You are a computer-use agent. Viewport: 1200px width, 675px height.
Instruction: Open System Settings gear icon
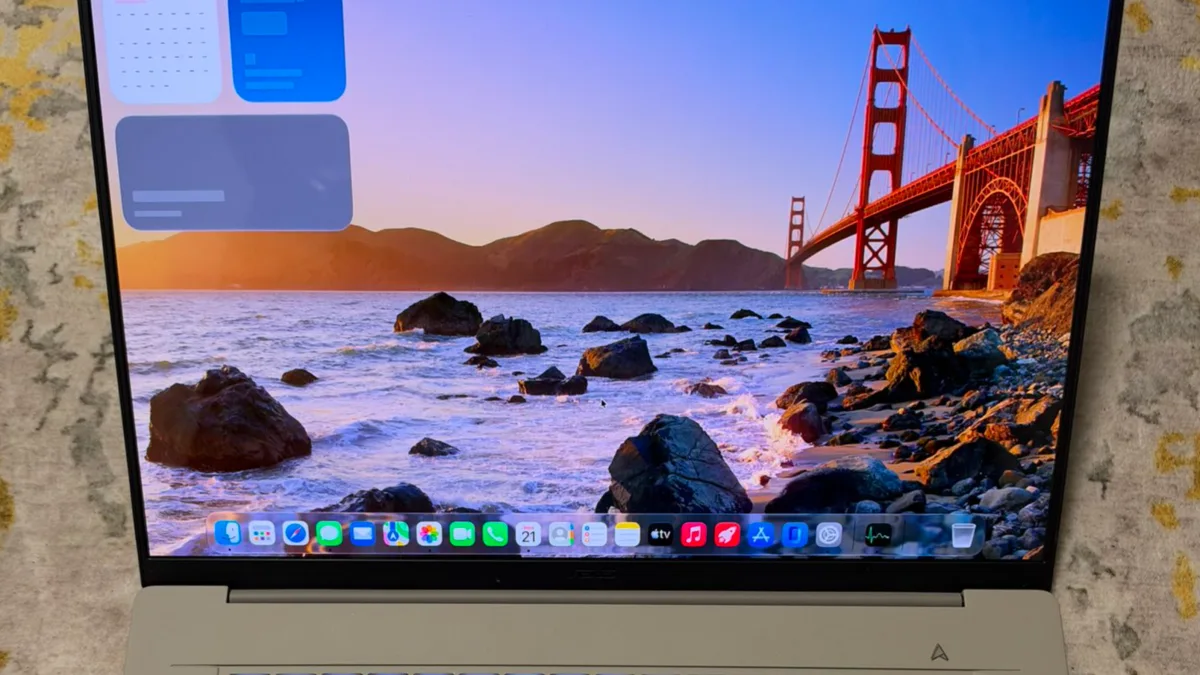pos(829,534)
